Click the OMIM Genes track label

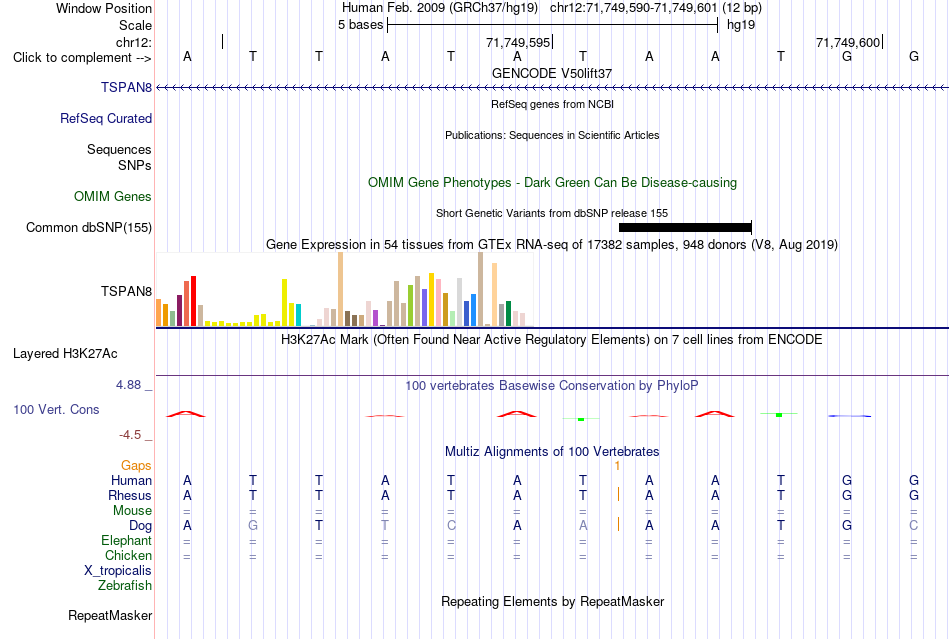[x=113, y=196]
